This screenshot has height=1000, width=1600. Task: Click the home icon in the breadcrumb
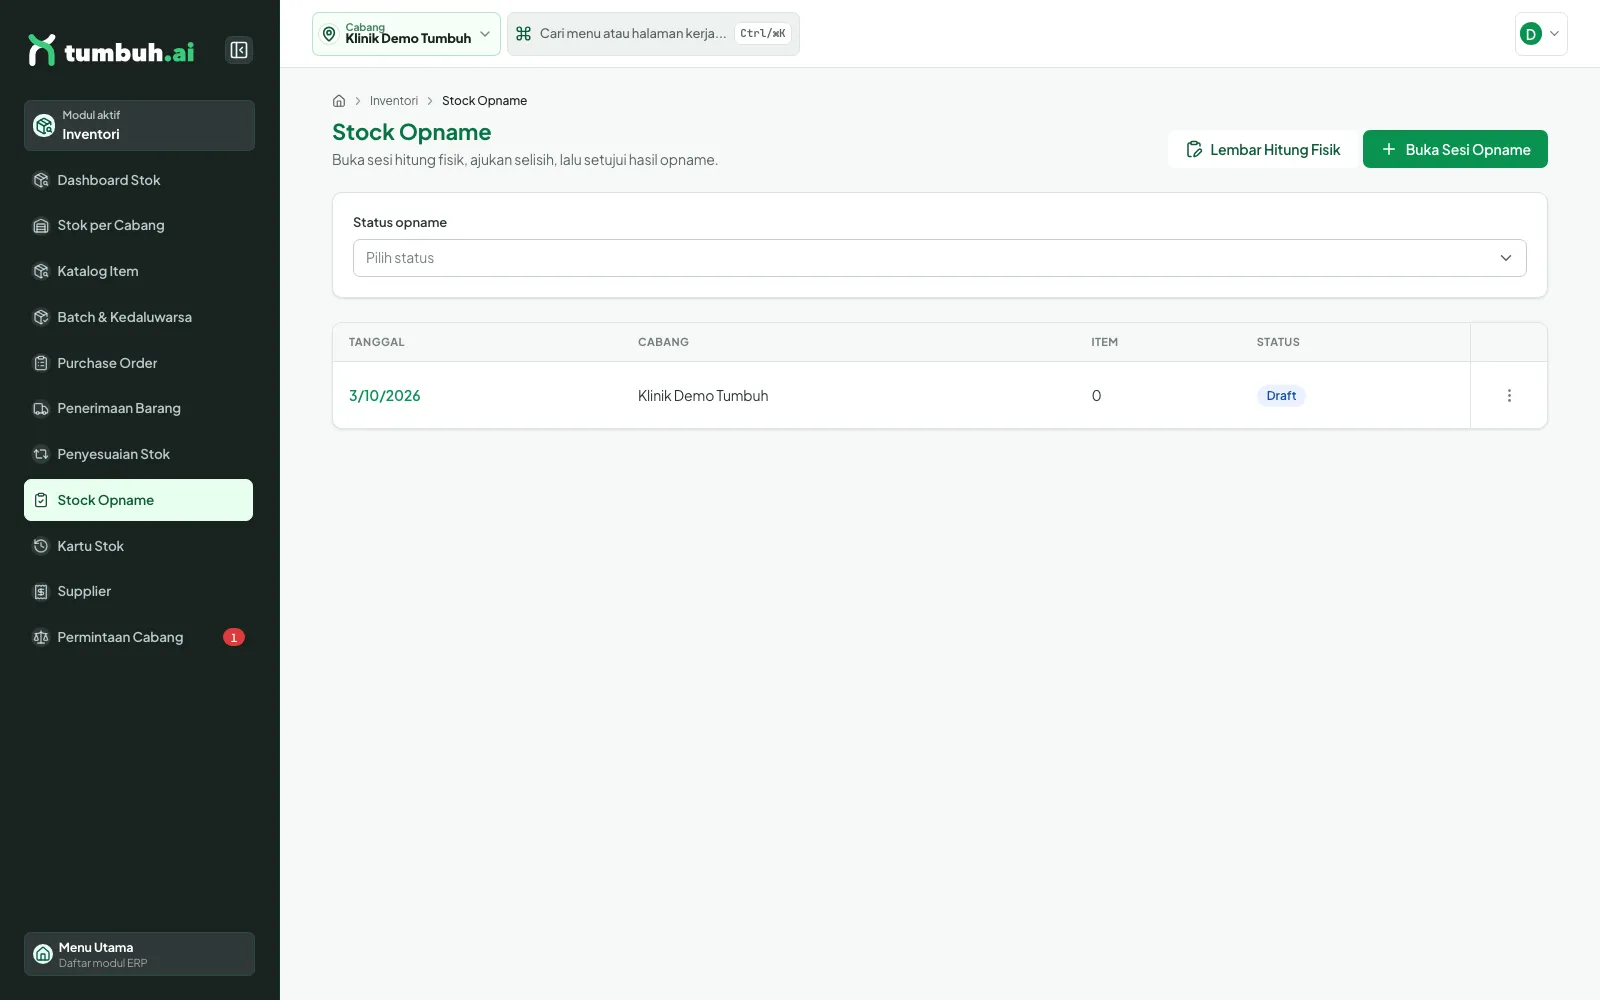coord(339,101)
